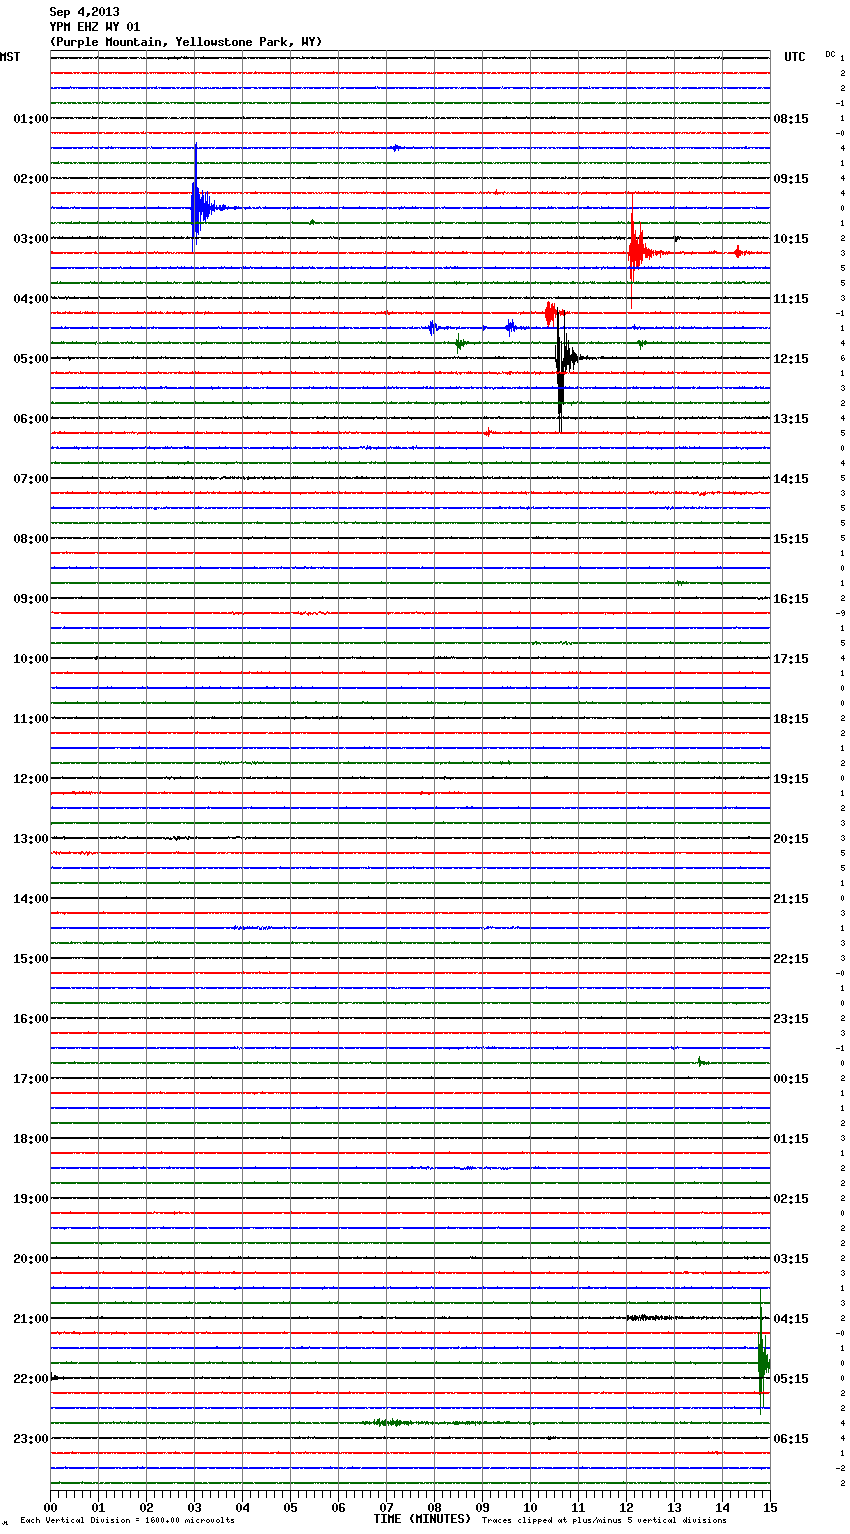Click the date text "Sep 4,2013"

tap(84, 12)
